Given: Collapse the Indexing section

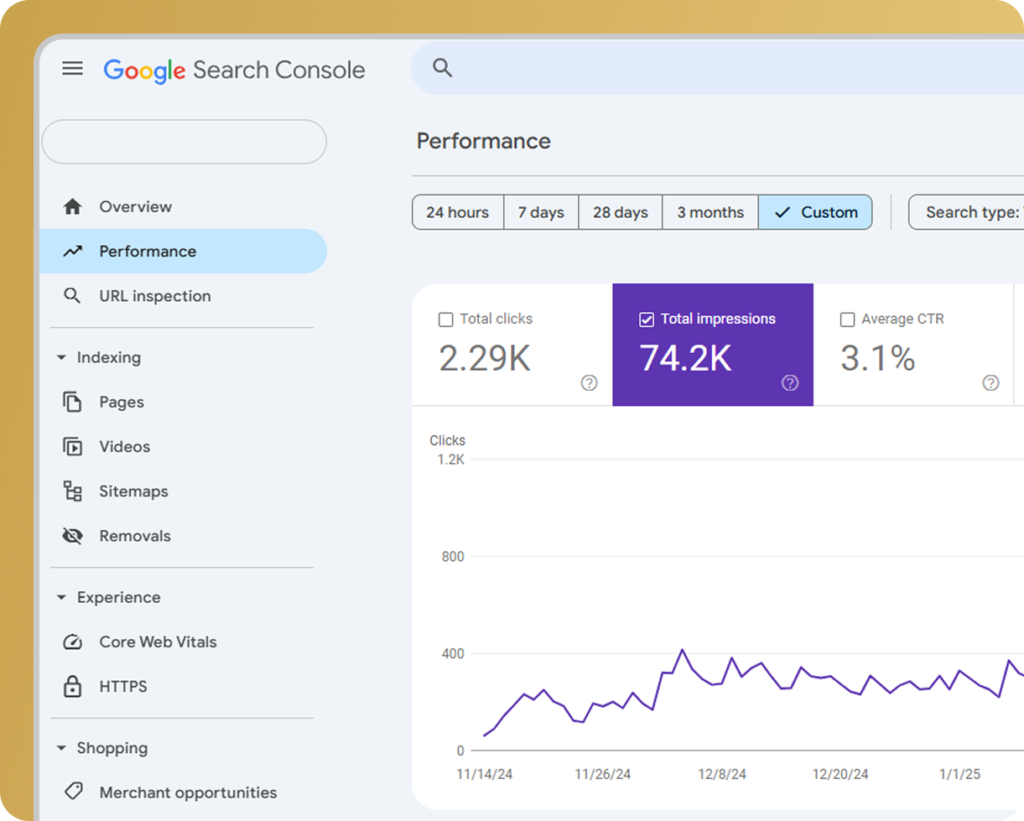Looking at the screenshot, I should [61, 358].
